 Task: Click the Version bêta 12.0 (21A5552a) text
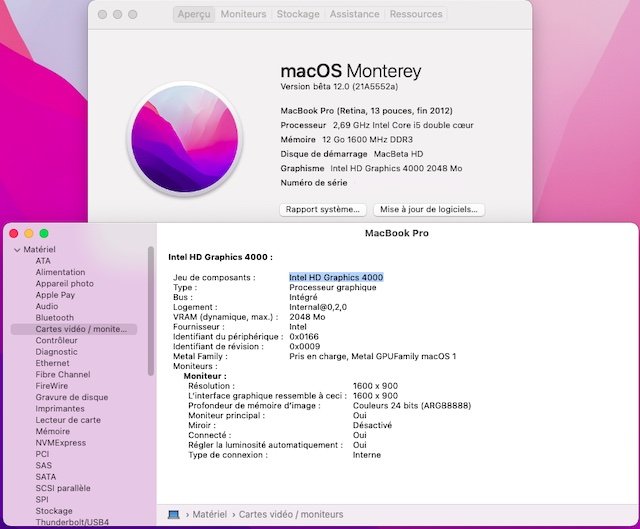(339, 87)
